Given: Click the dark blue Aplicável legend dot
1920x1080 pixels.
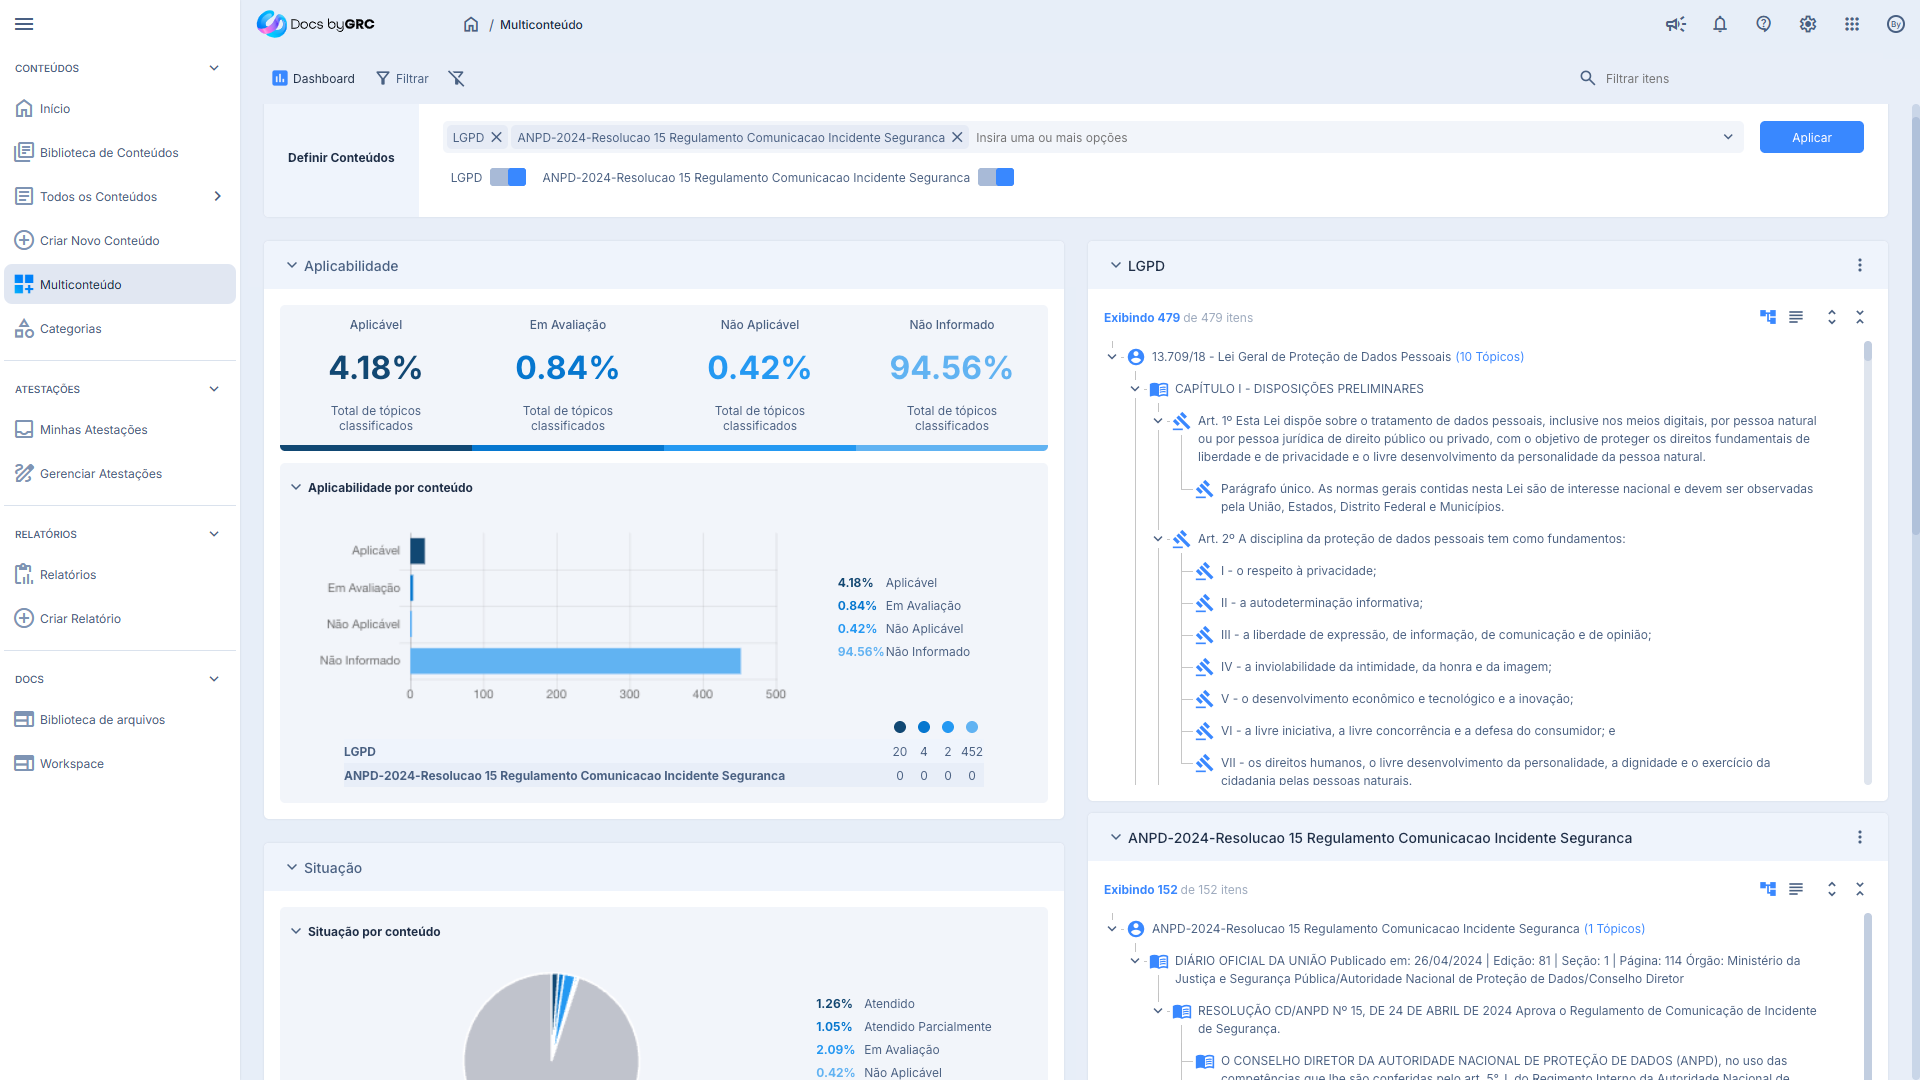Looking at the screenshot, I should pyautogui.click(x=900, y=727).
